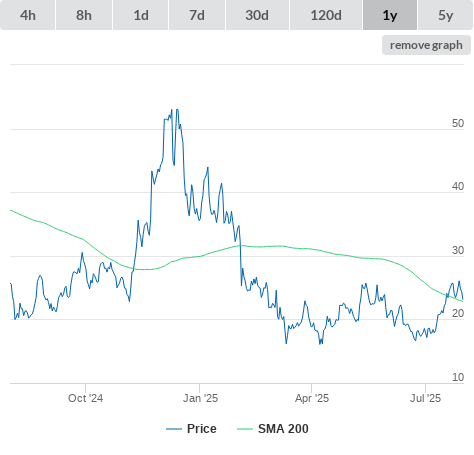Switch chart to 5y range

click(x=446, y=15)
